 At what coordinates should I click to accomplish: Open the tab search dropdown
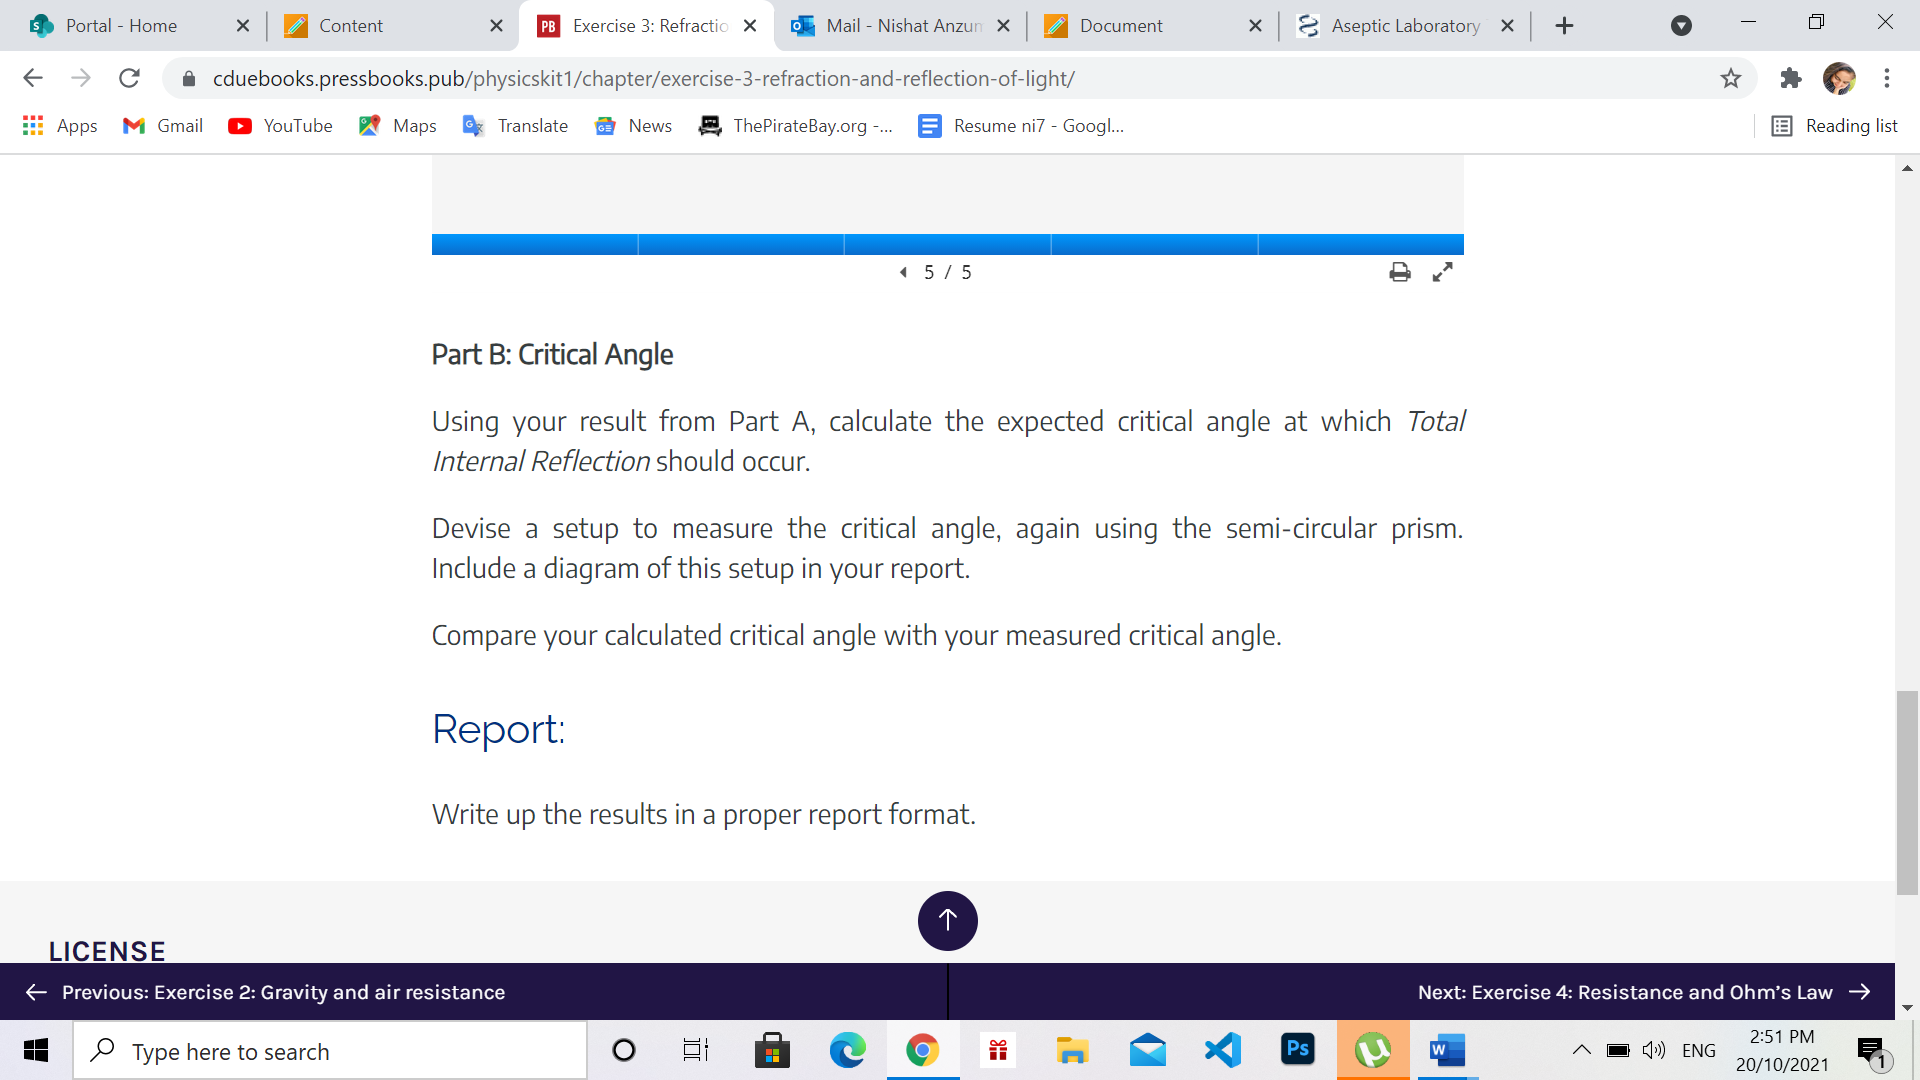(x=1681, y=26)
